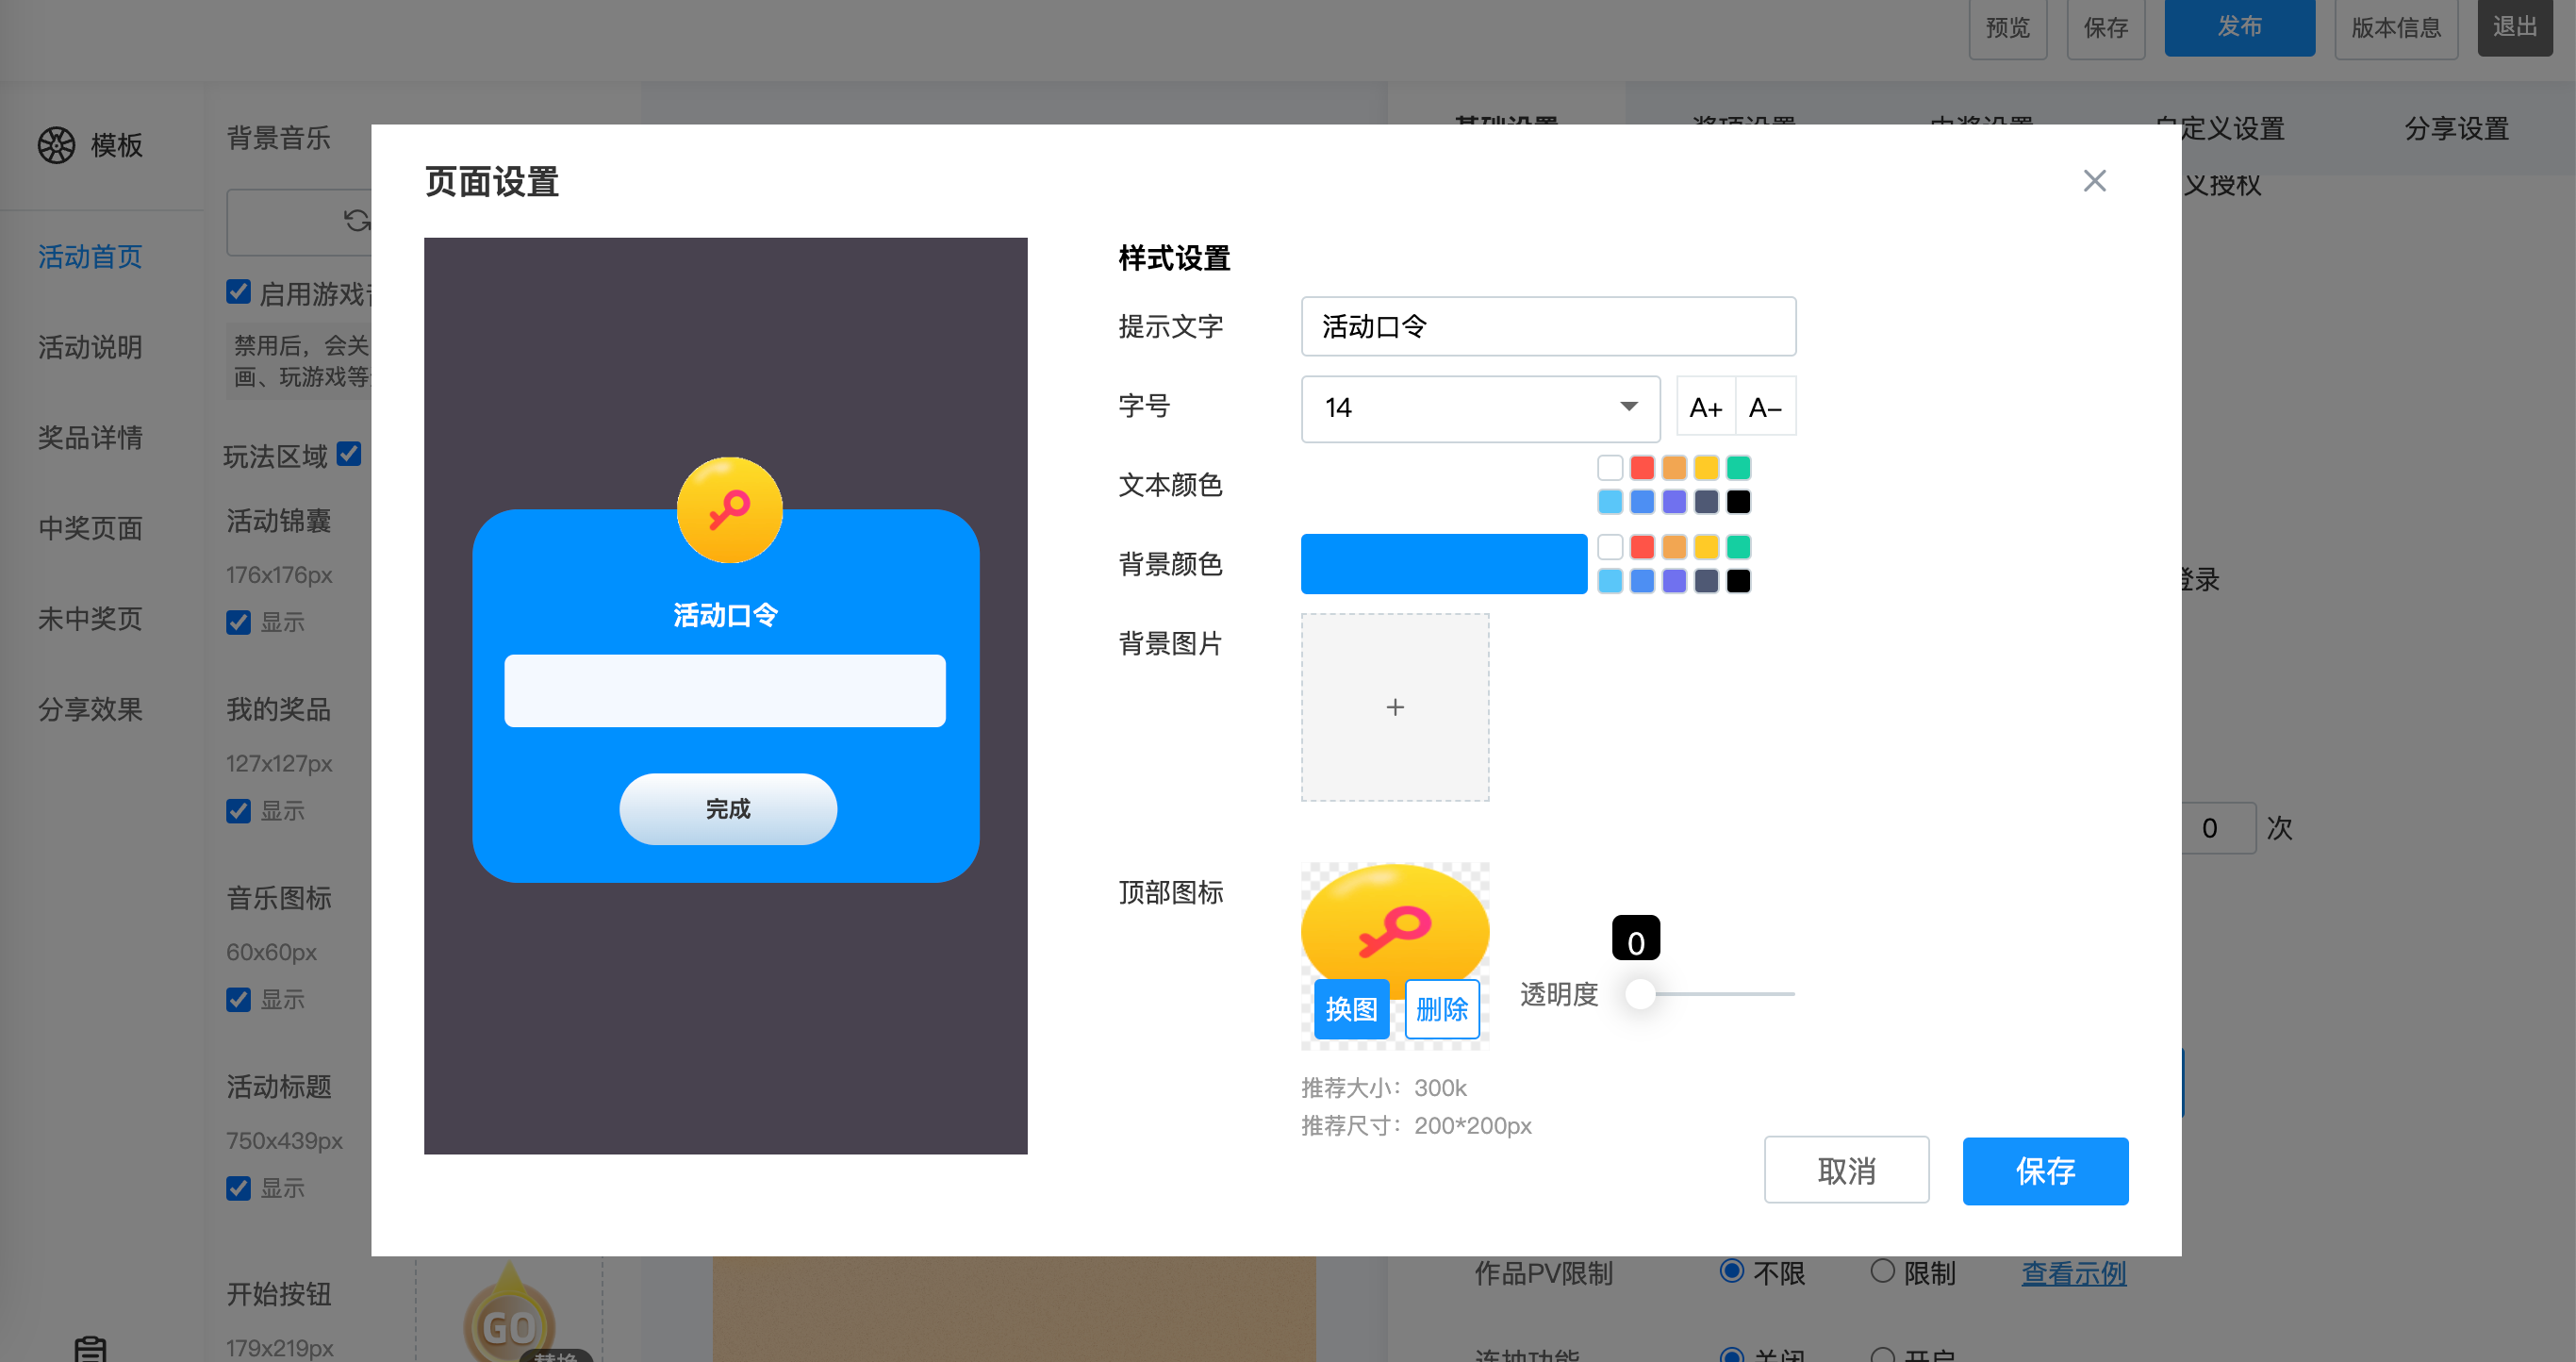
Task: Close the 页面设置 dialog with the X
Action: [2094, 181]
